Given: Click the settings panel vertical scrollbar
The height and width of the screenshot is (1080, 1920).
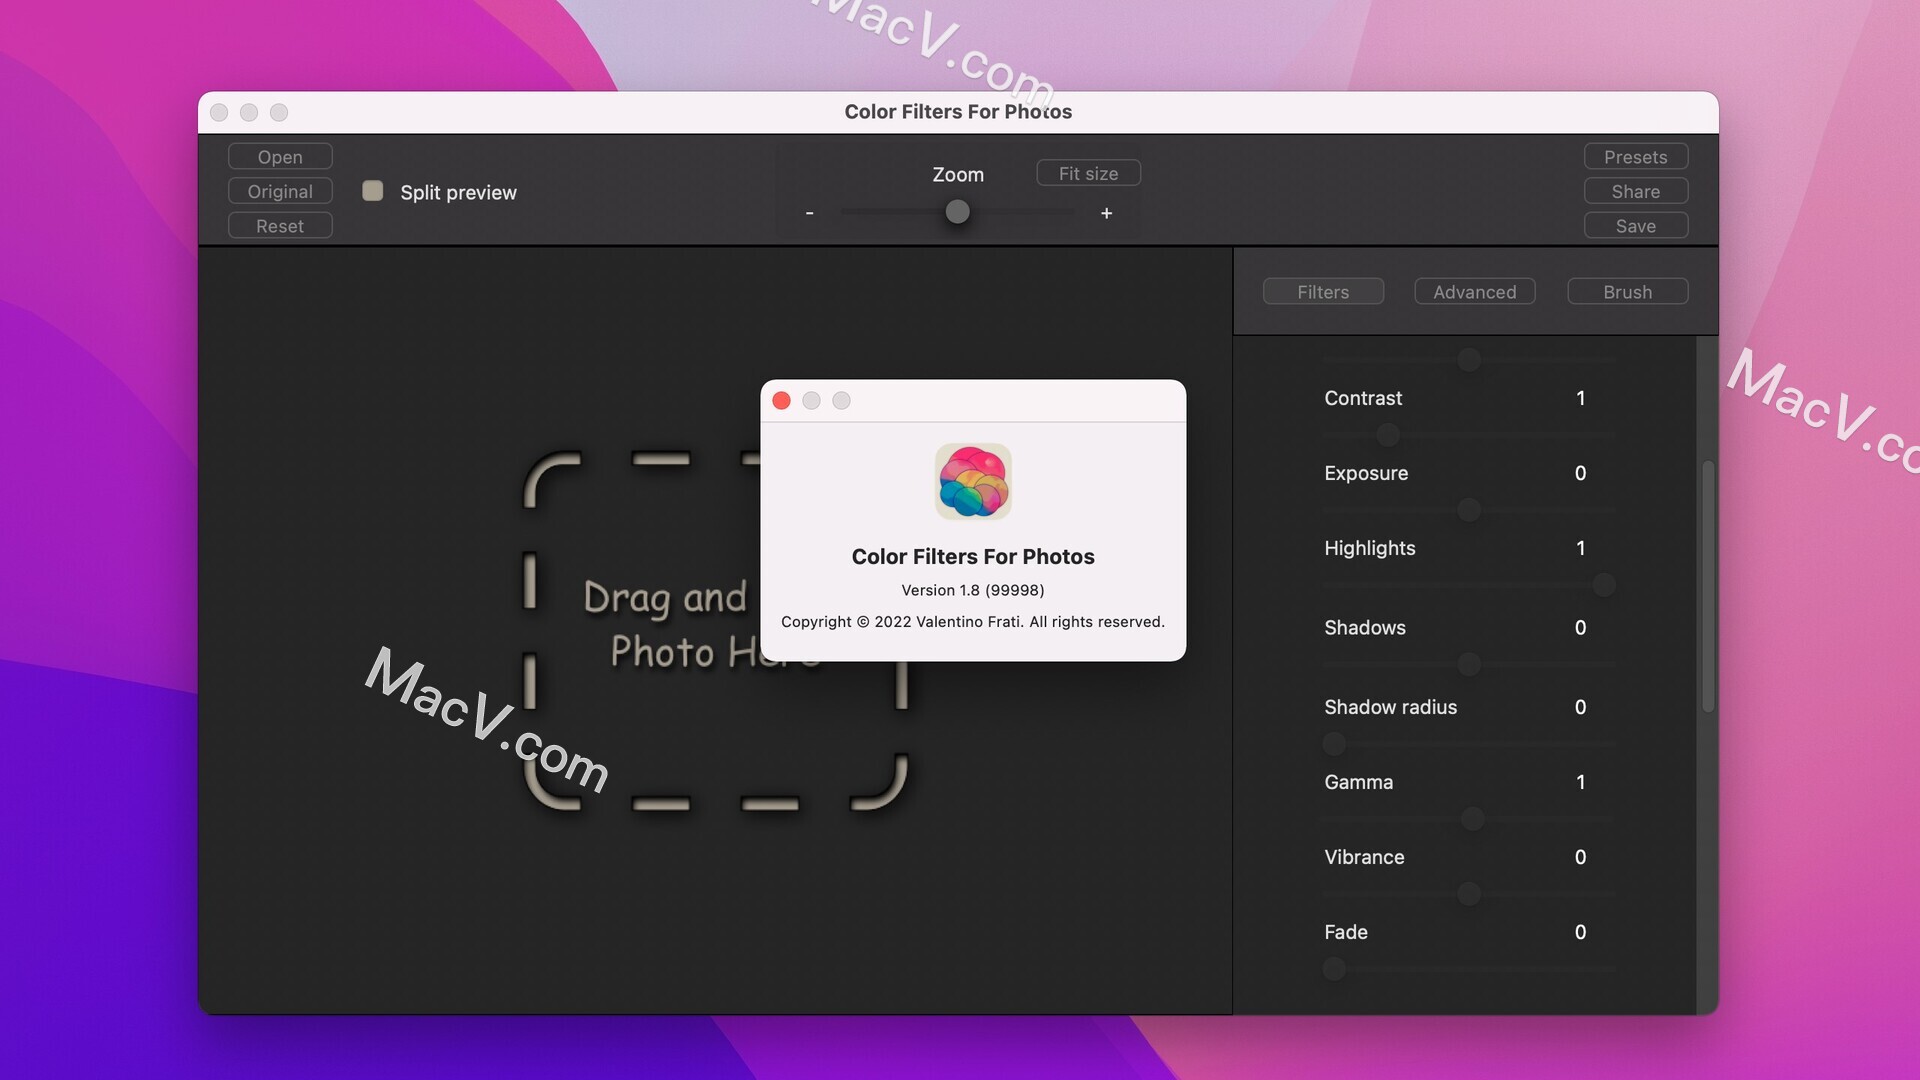Looking at the screenshot, I should click(1708, 587).
